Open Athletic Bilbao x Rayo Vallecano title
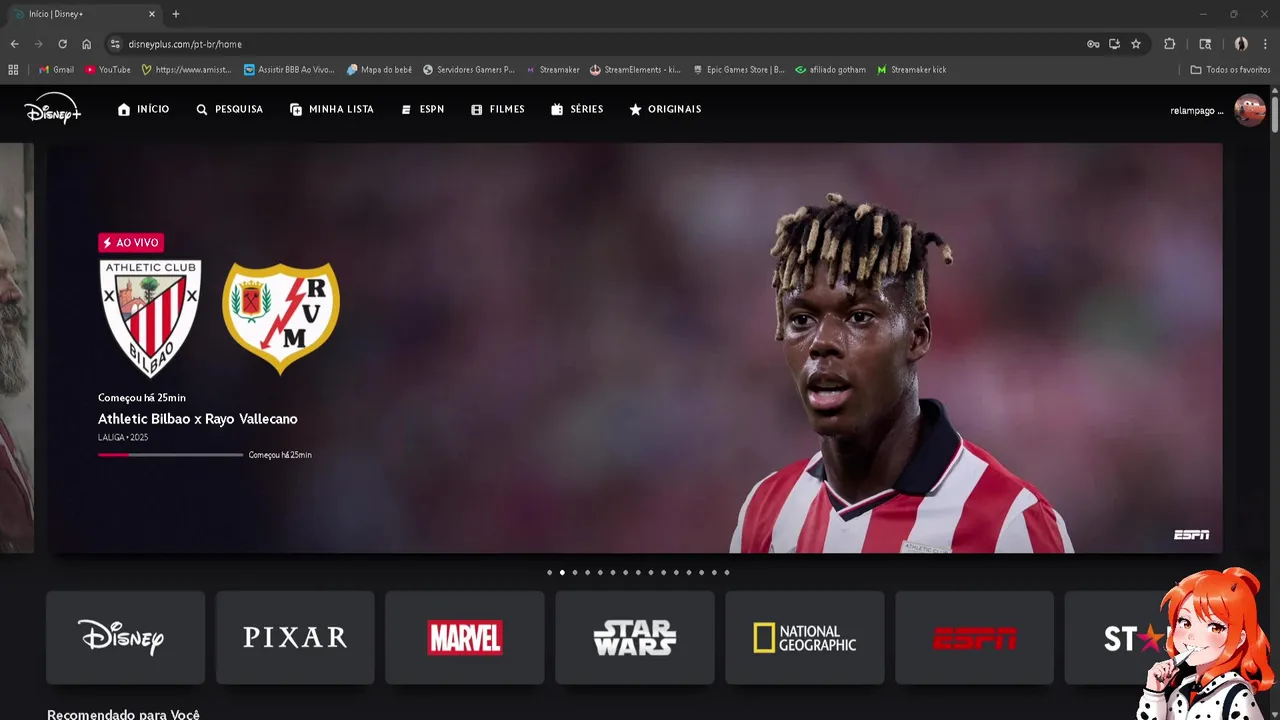 coord(198,419)
